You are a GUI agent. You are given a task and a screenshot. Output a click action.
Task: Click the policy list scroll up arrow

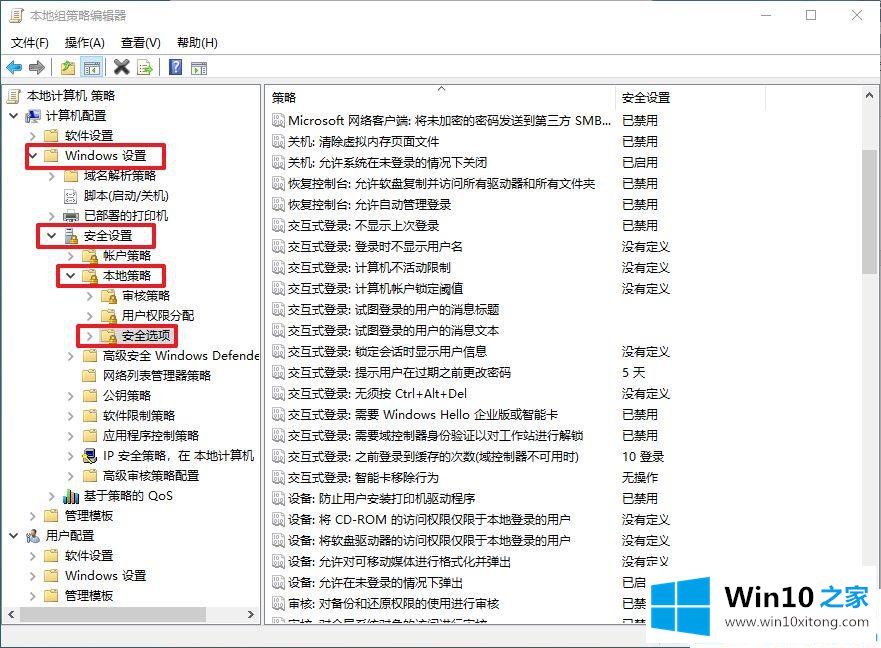click(x=869, y=96)
